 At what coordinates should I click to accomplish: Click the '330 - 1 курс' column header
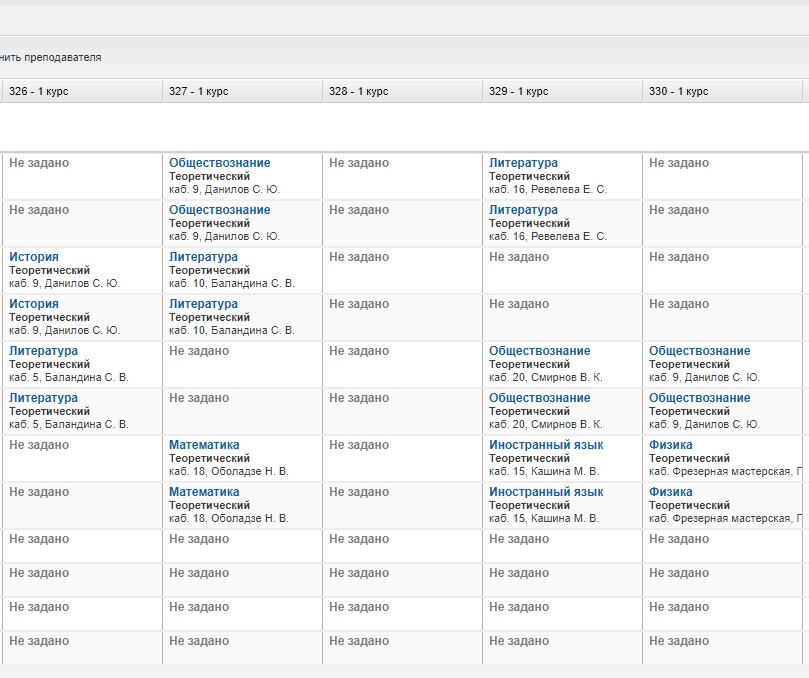click(679, 91)
